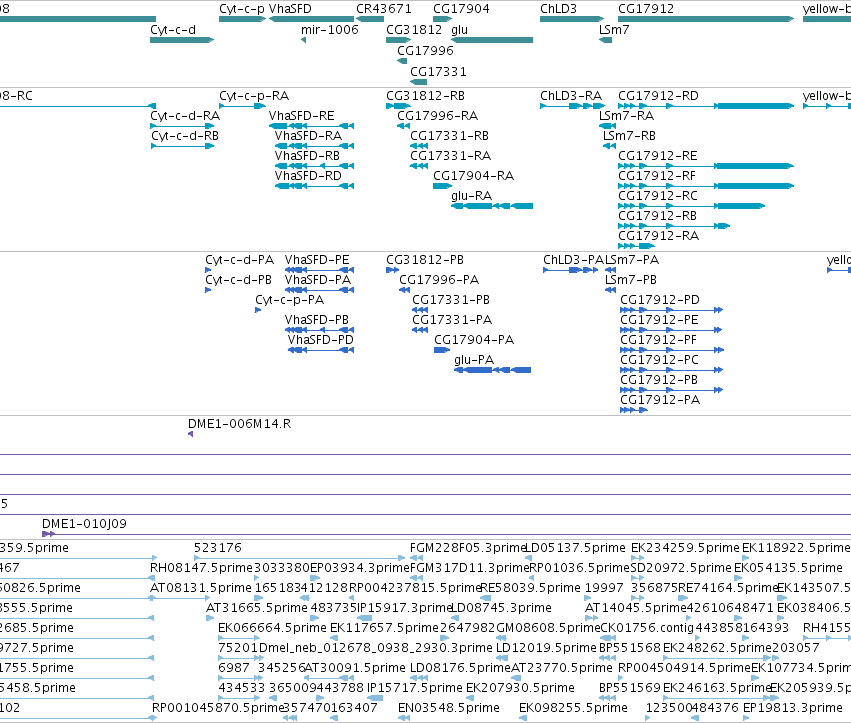Select protein ChLD3-PA
This screenshot has width=851, height=723.
(570, 270)
